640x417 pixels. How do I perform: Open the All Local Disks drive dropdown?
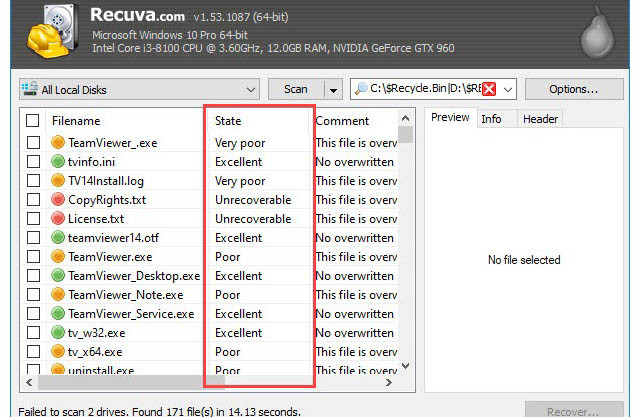139,89
